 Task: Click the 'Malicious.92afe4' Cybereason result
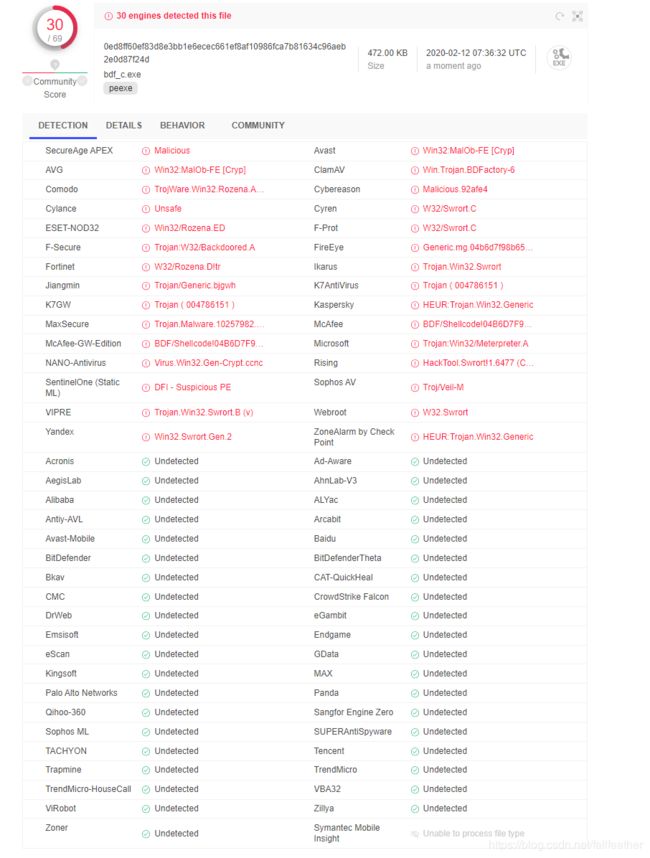[455, 189]
